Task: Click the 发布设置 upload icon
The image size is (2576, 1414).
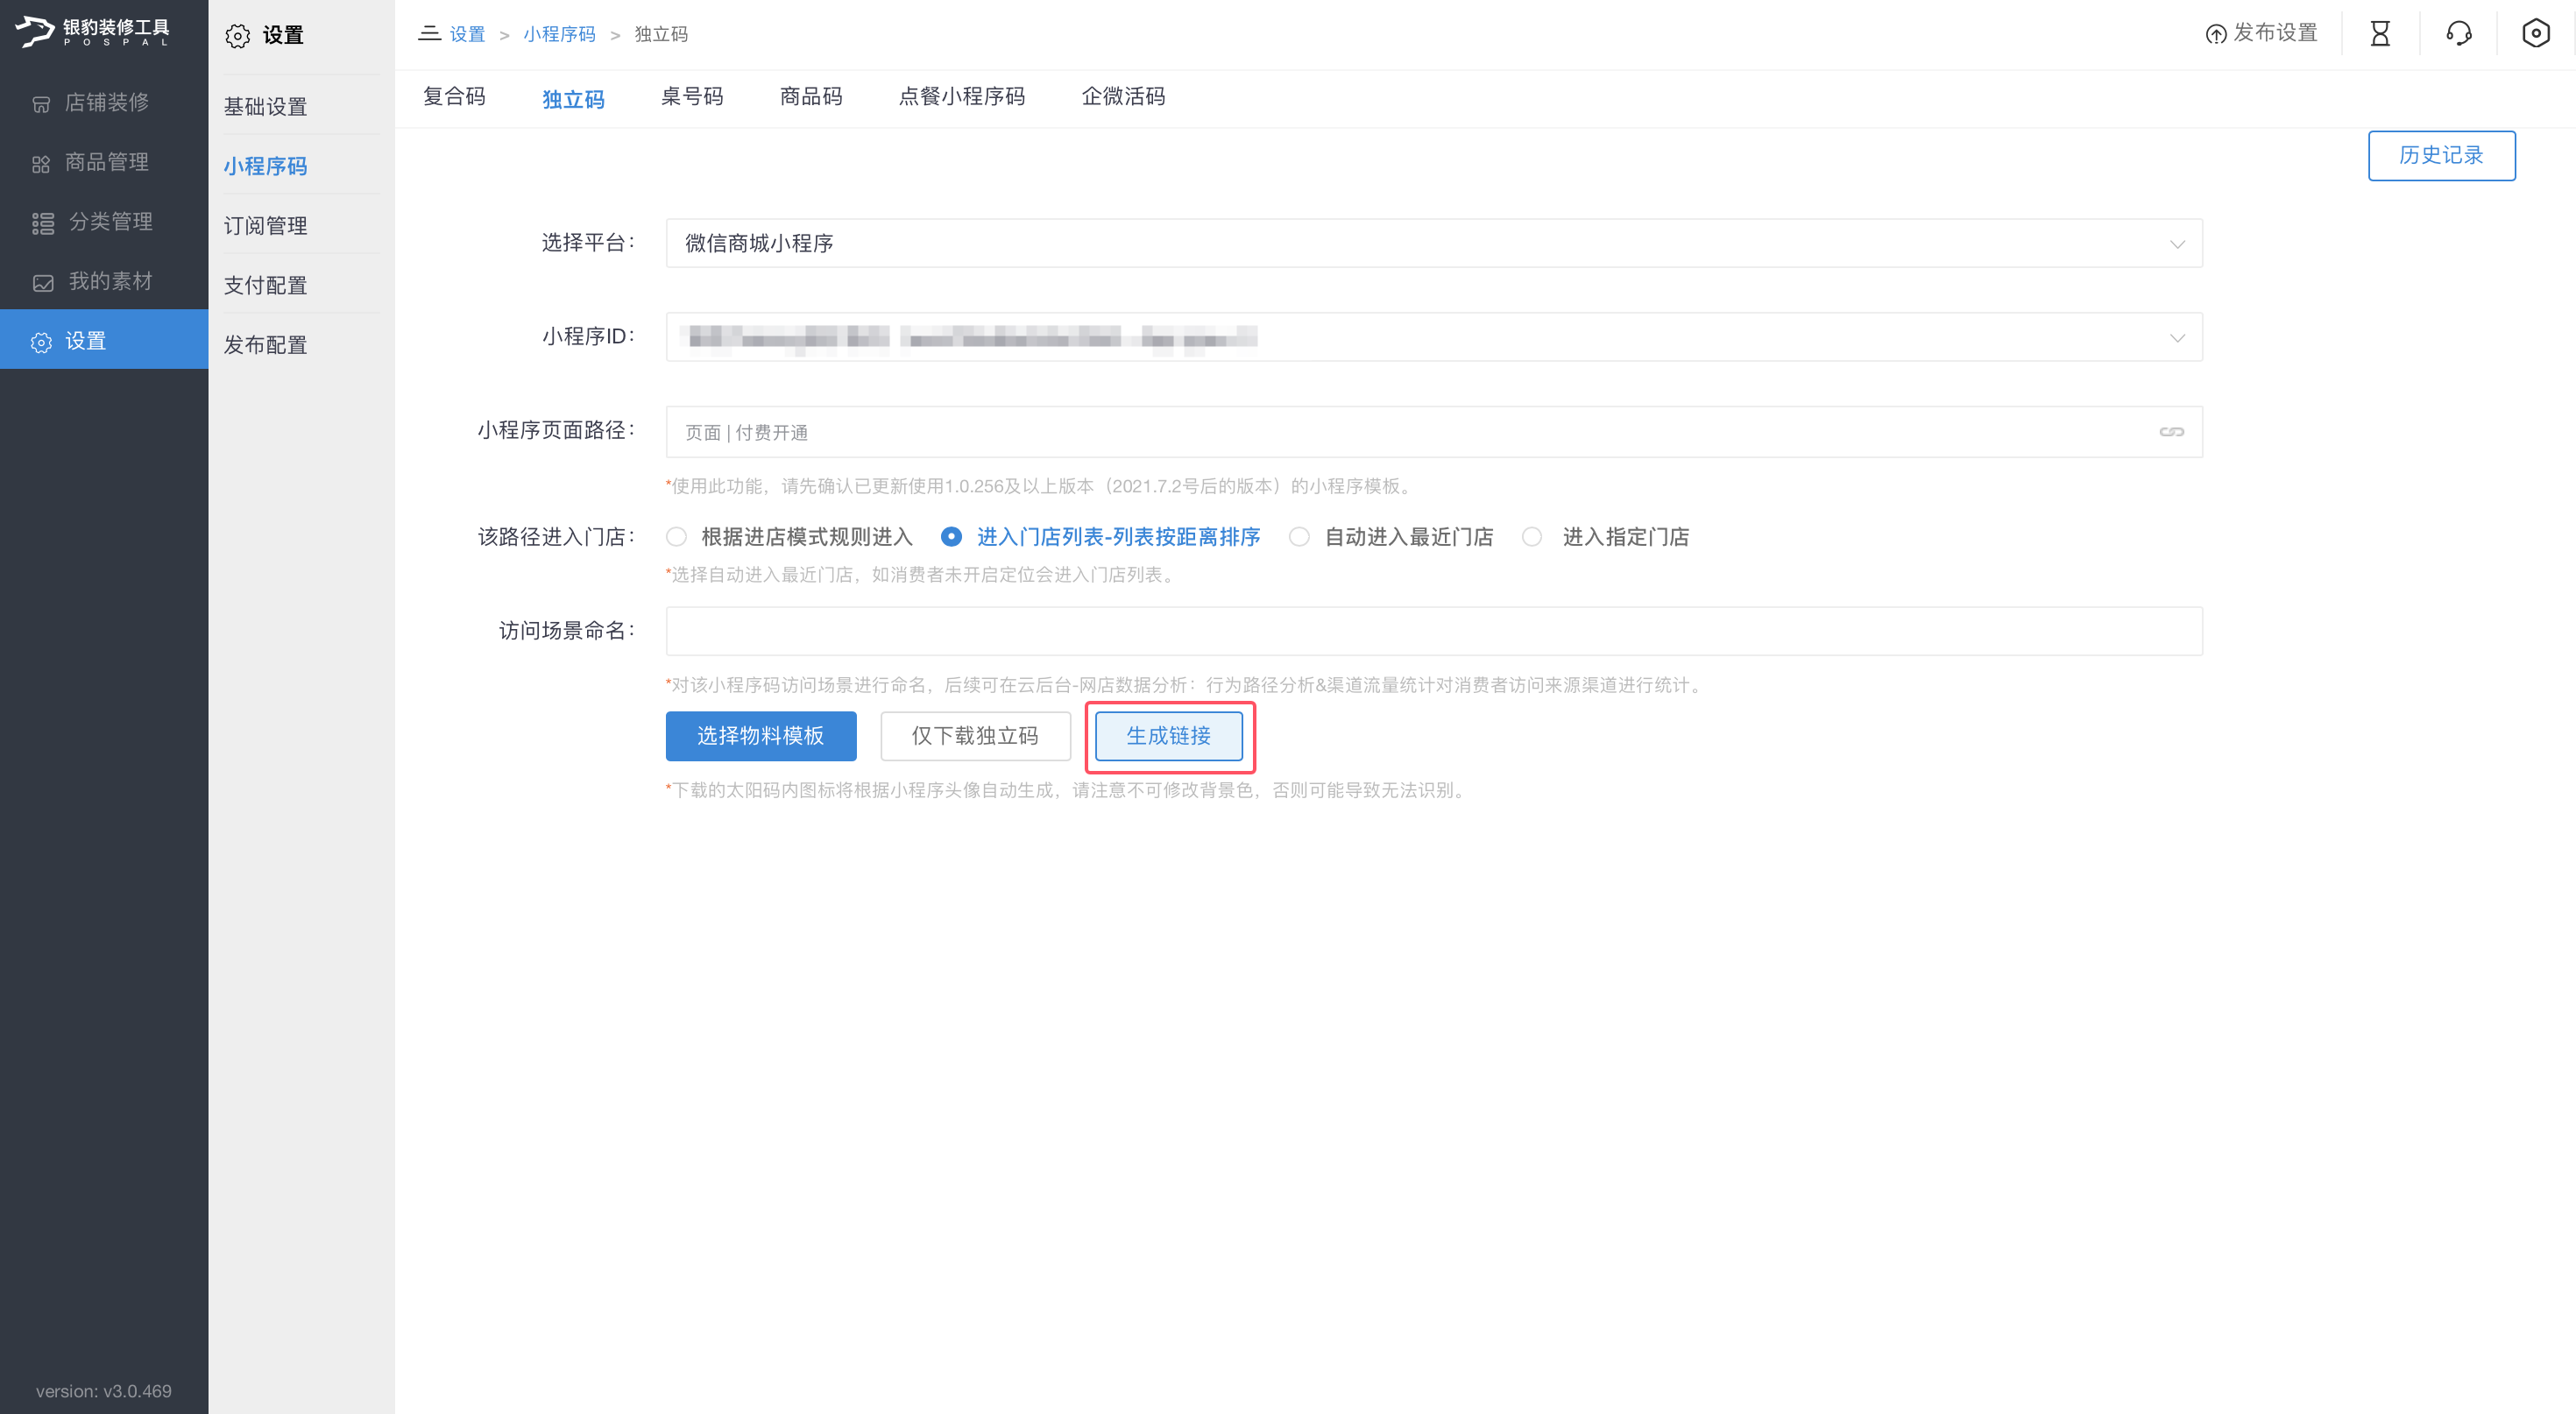Action: coord(2216,34)
